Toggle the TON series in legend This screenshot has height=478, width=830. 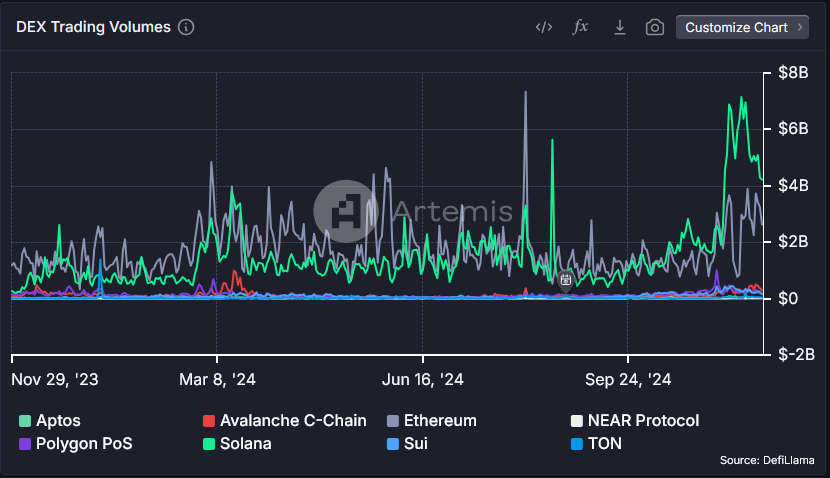(596, 444)
